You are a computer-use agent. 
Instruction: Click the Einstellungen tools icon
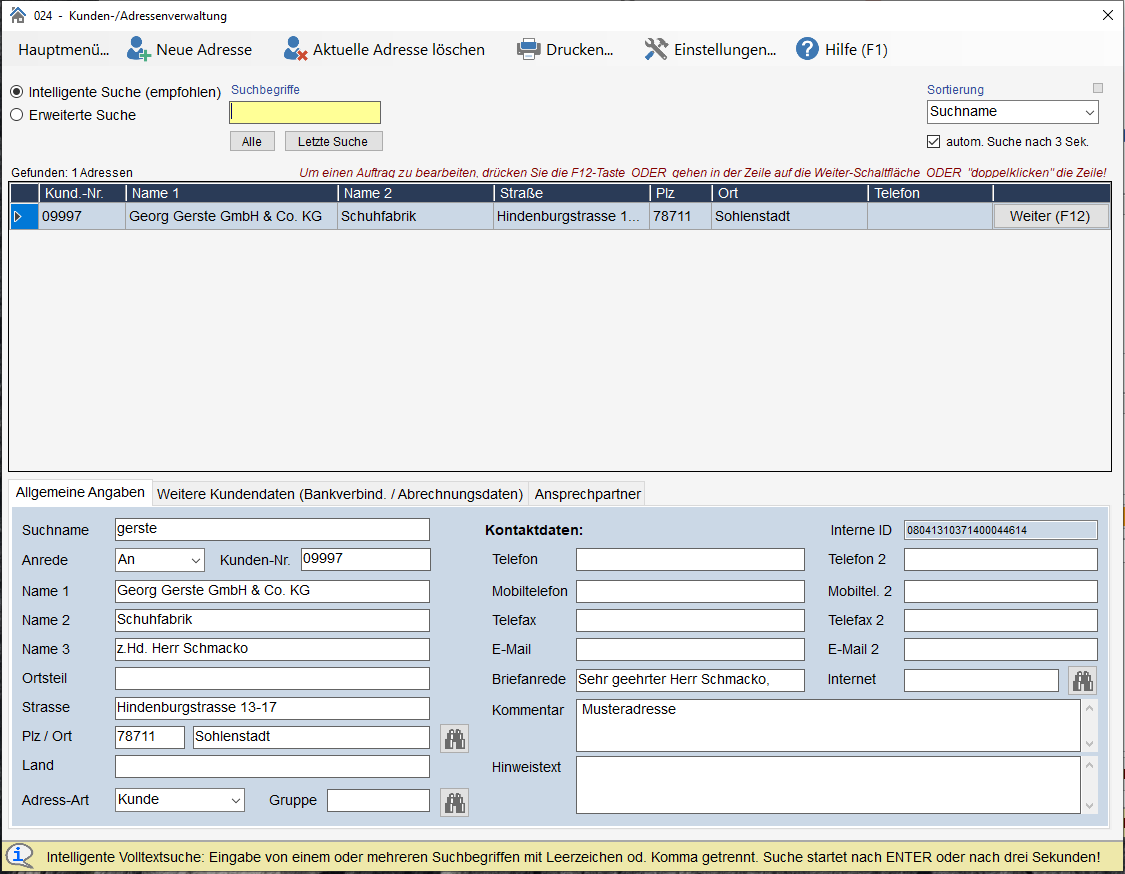656,50
